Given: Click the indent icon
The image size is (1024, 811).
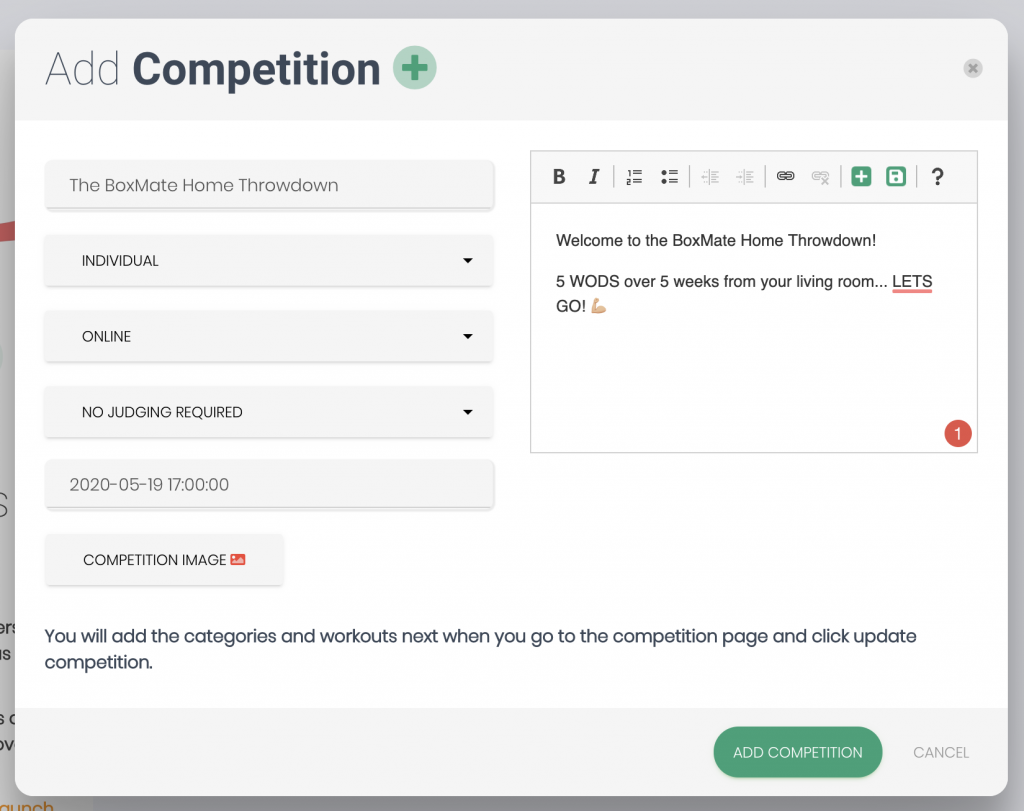Looking at the screenshot, I should click(745, 176).
